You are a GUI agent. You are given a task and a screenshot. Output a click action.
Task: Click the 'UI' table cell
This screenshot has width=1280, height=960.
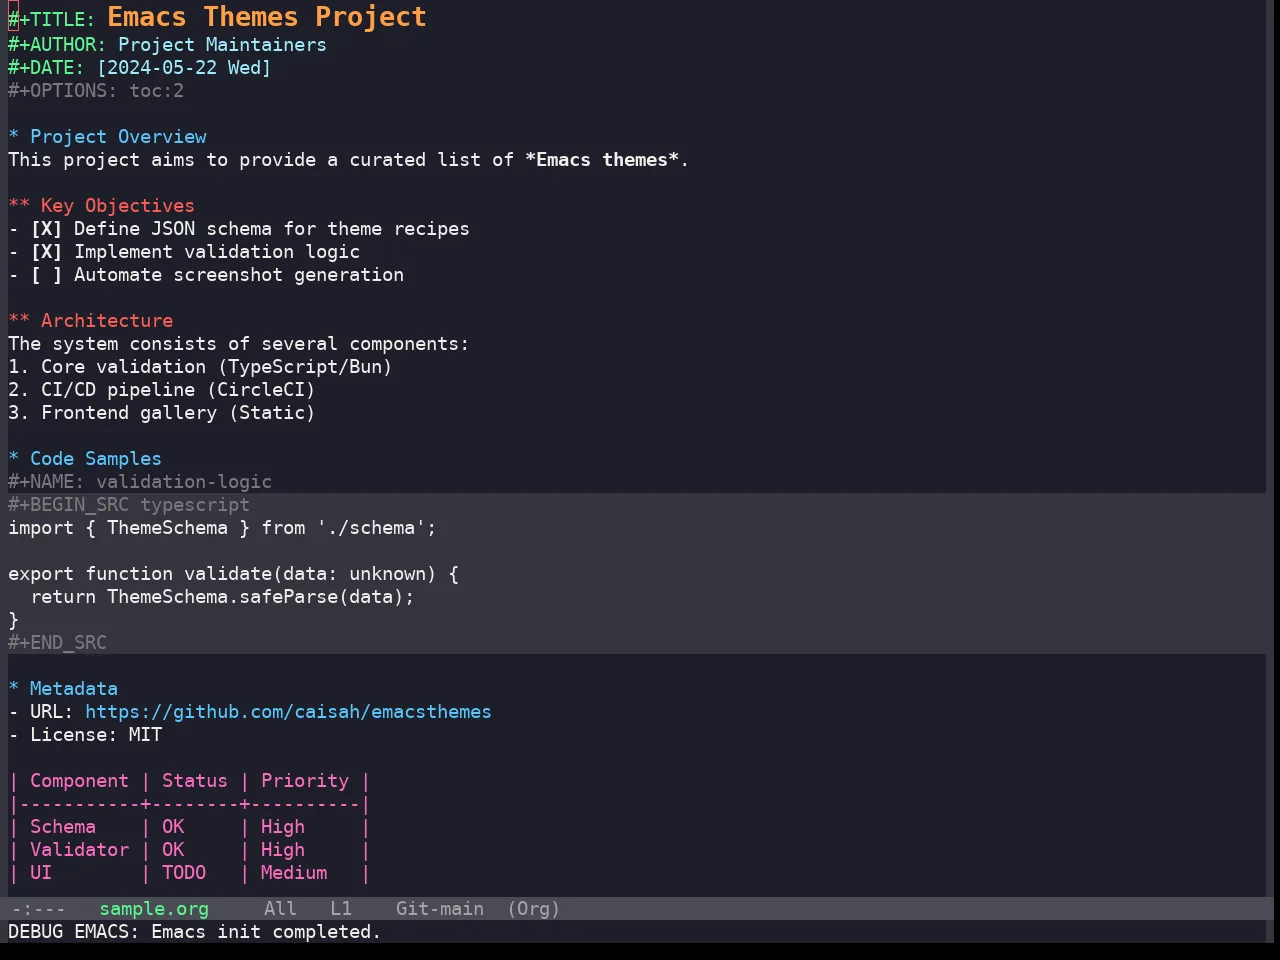point(41,873)
